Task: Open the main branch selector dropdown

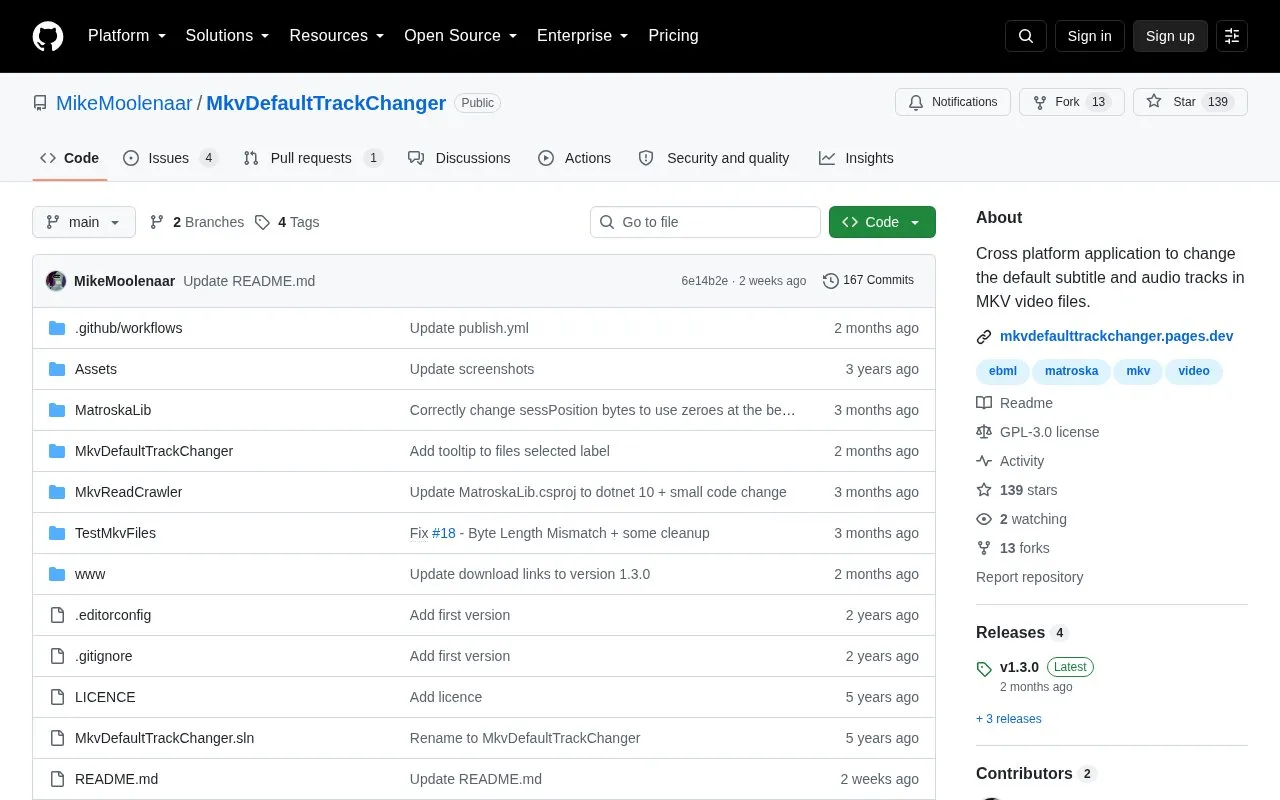Action: [84, 222]
